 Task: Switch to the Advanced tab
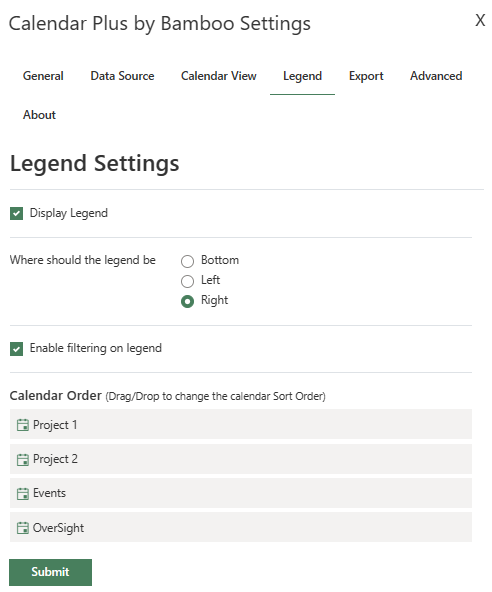click(x=436, y=76)
